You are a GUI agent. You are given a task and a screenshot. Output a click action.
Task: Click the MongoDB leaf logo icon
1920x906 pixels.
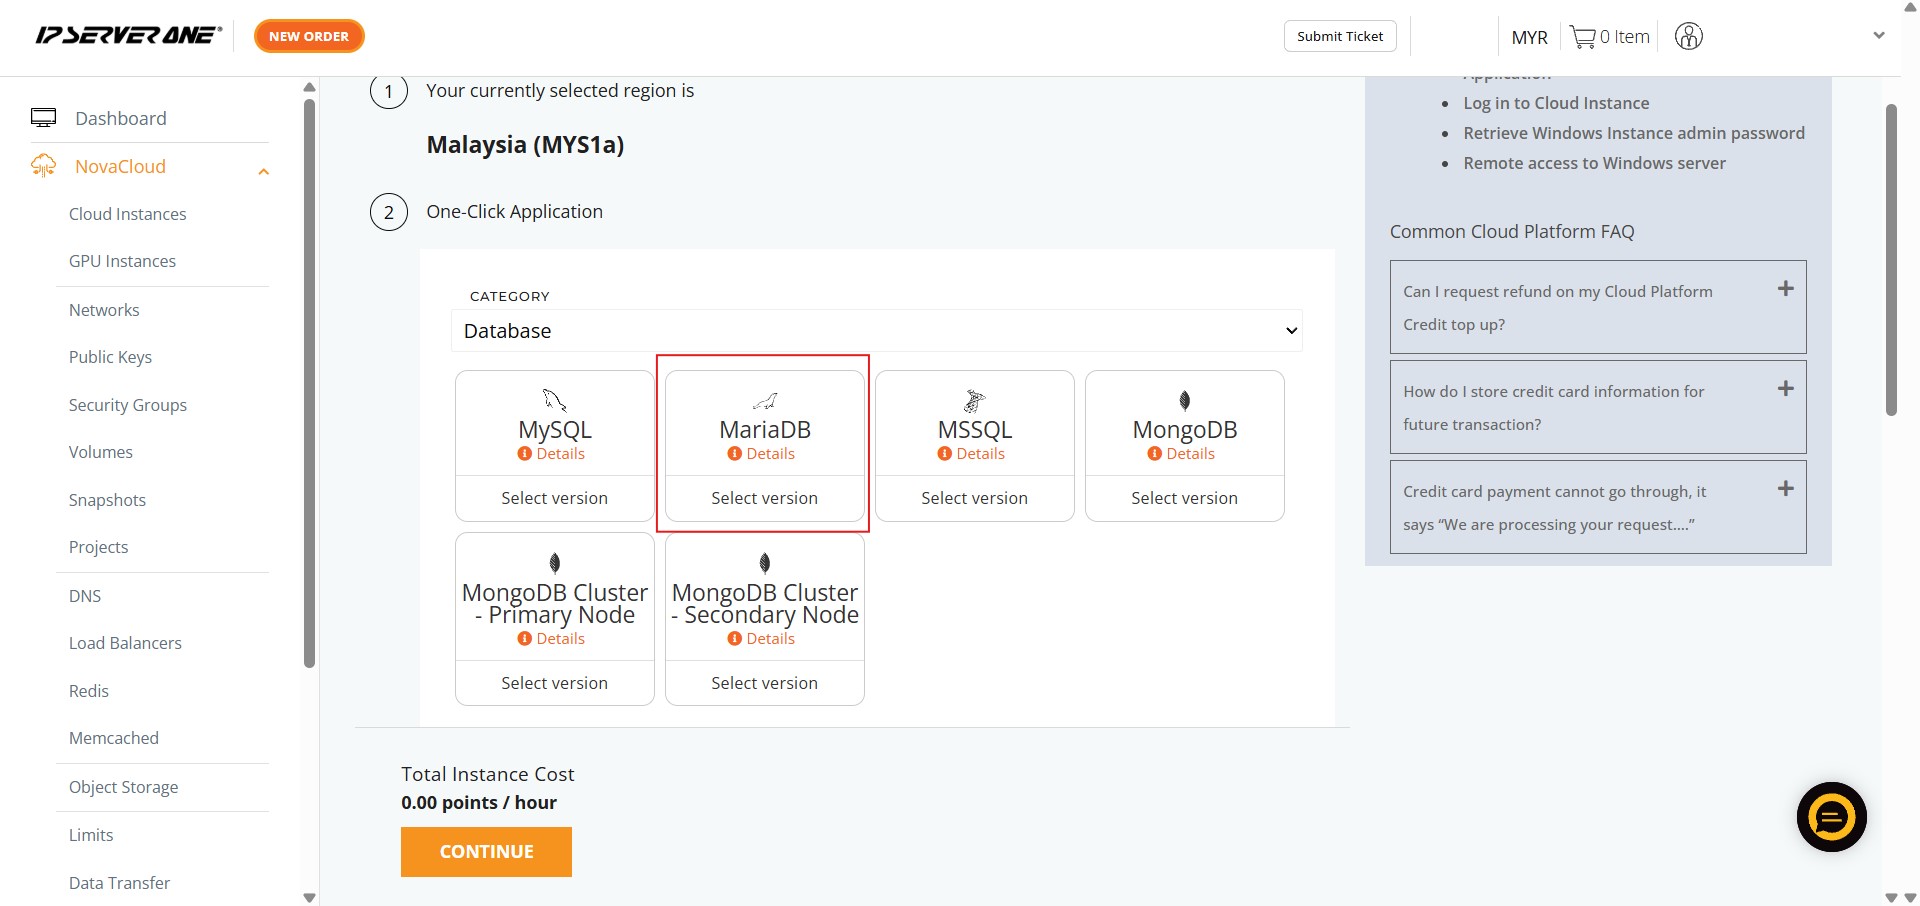[1184, 401]
